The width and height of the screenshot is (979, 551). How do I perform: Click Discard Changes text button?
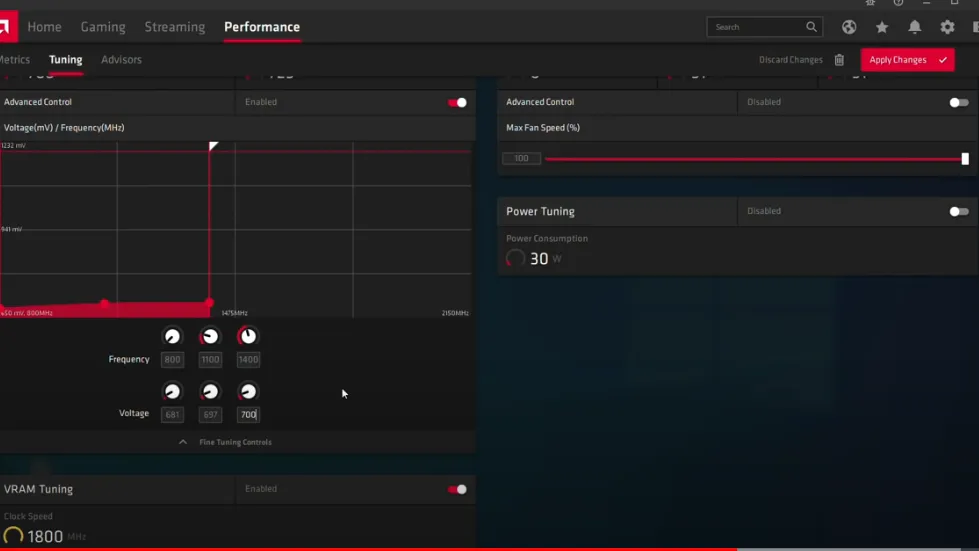click(790, 60)
